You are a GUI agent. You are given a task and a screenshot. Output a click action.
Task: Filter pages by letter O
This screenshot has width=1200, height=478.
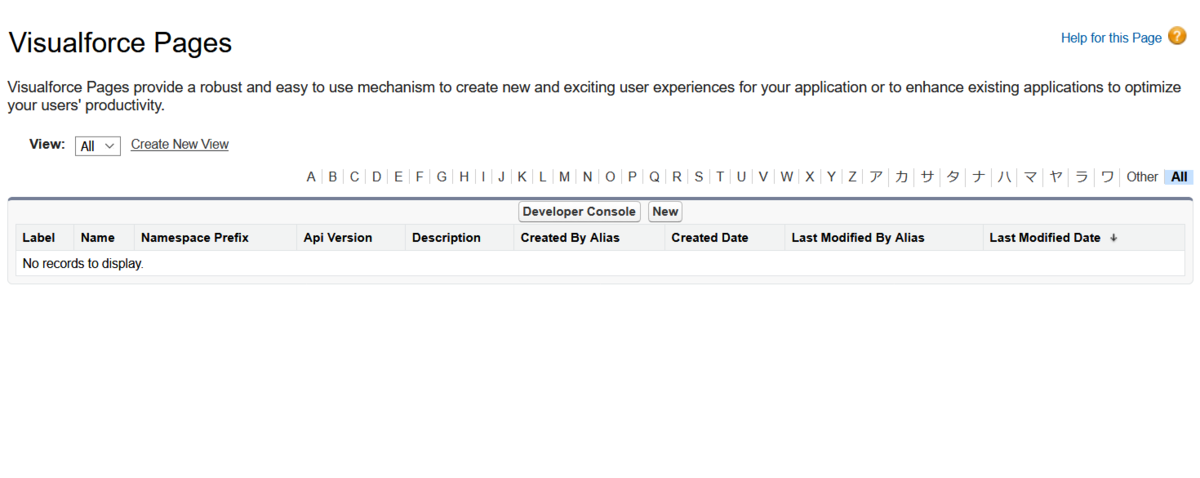pyautogui.click(x=610, y=177)
